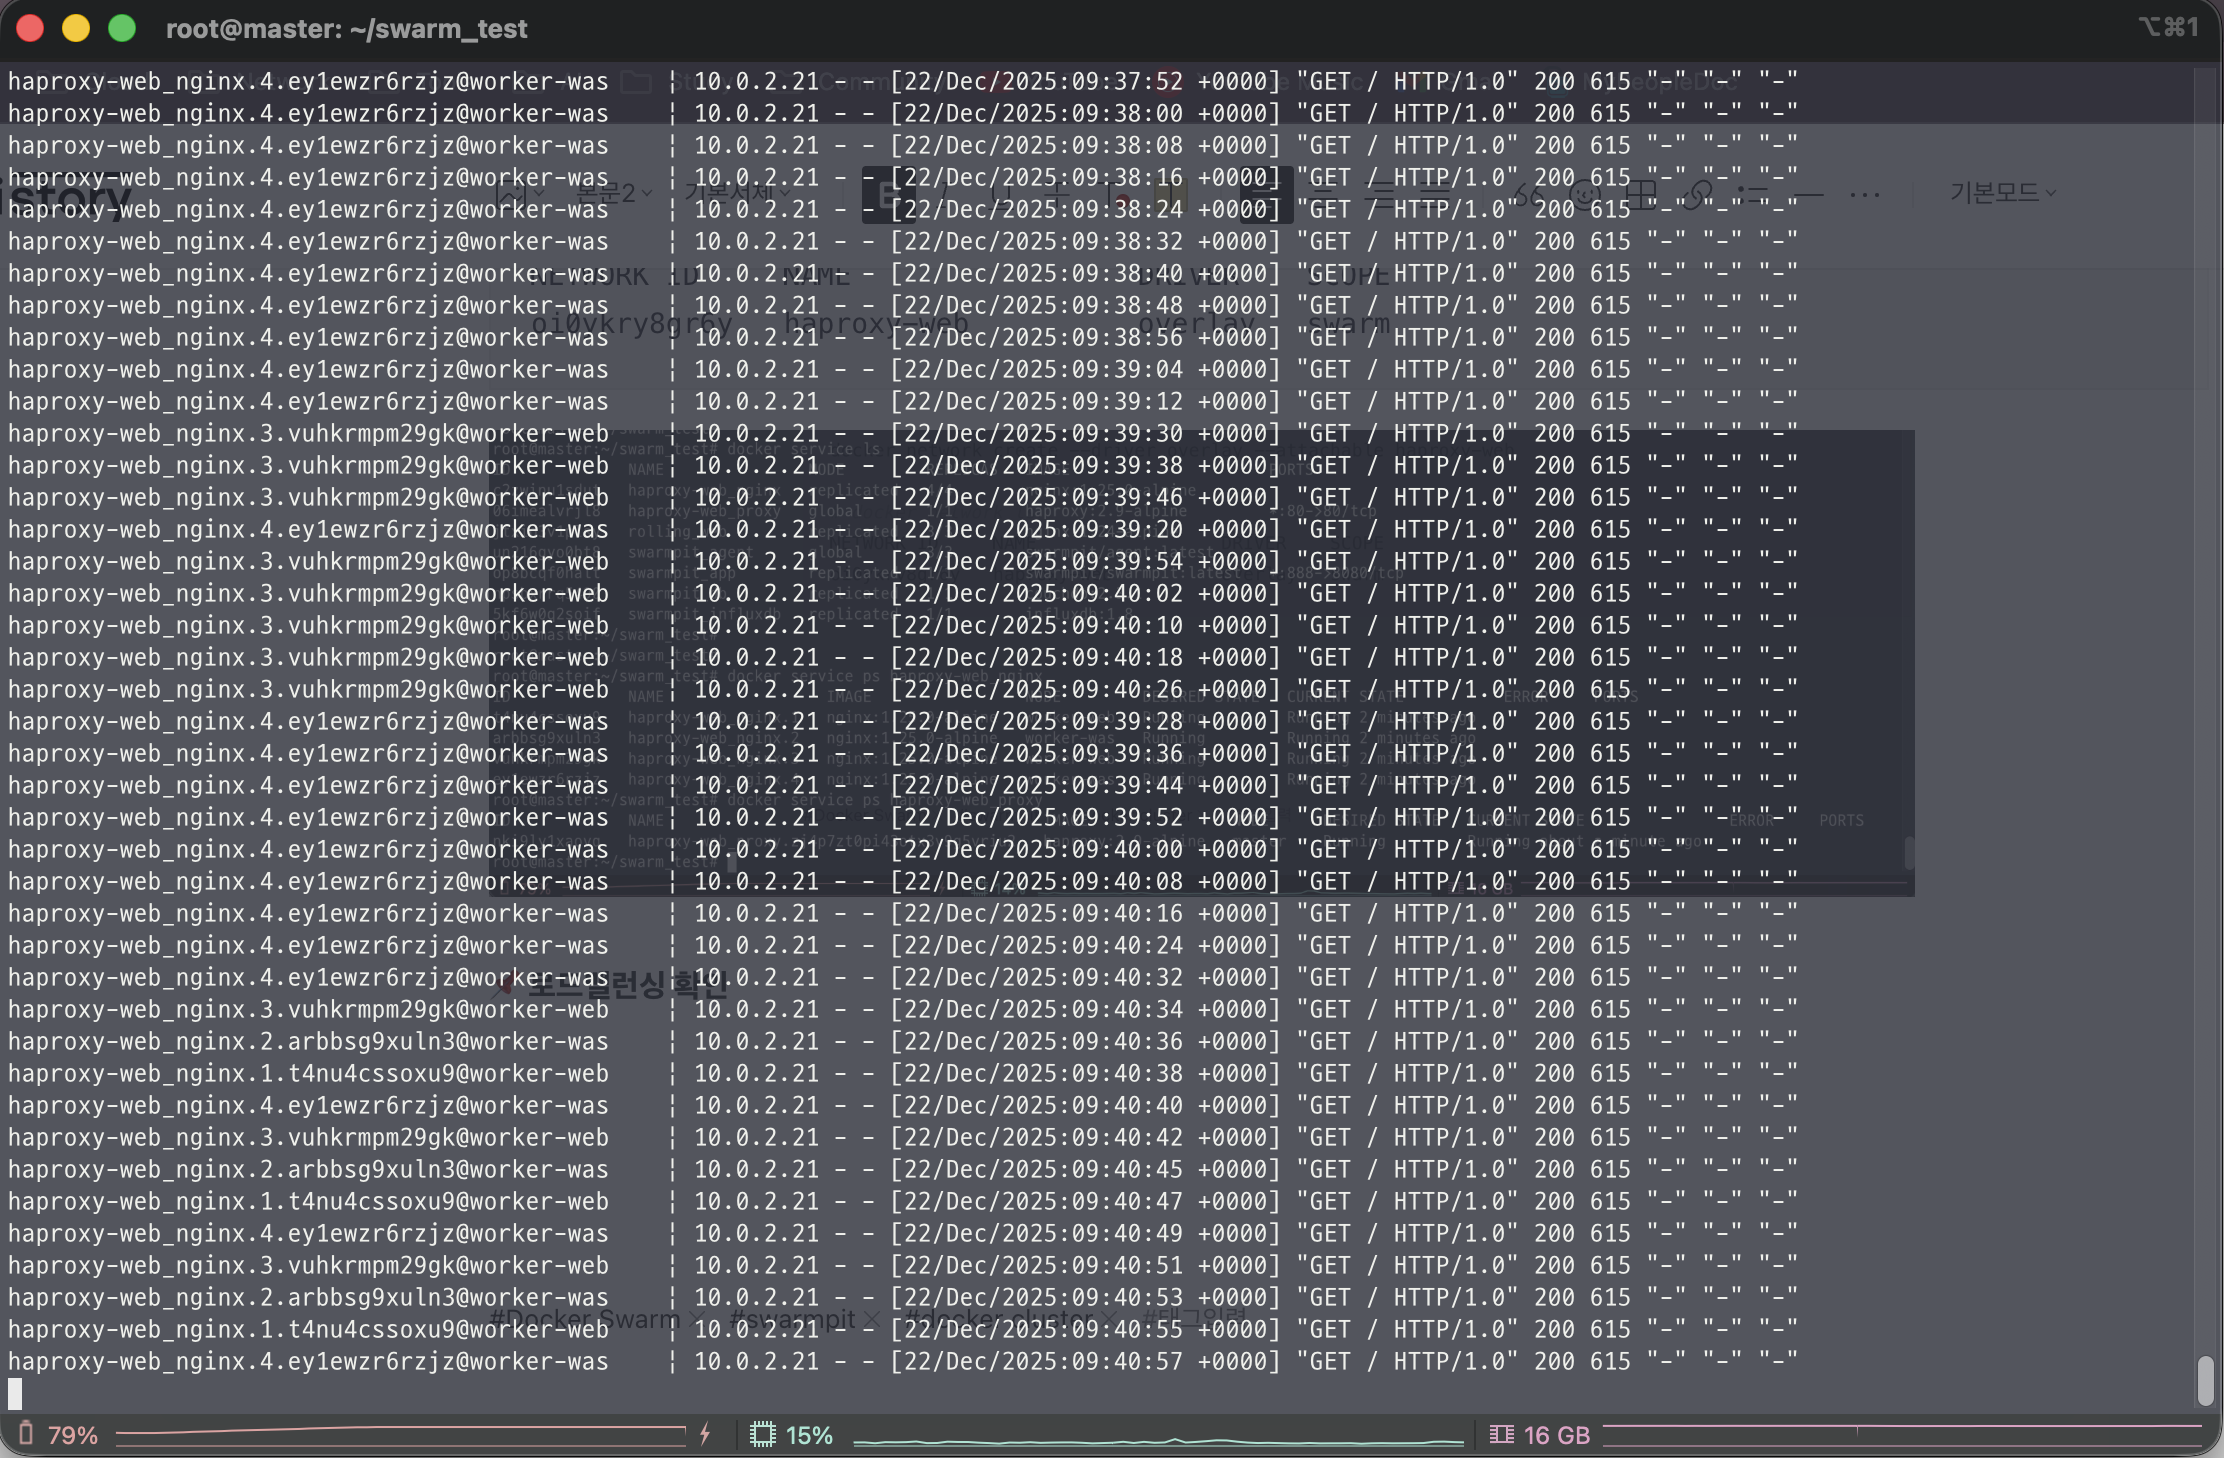This screenshot has height=1458, width=2224.
Task: Click the log timestamp 09:40:34
Action: coord(1127,1009)
